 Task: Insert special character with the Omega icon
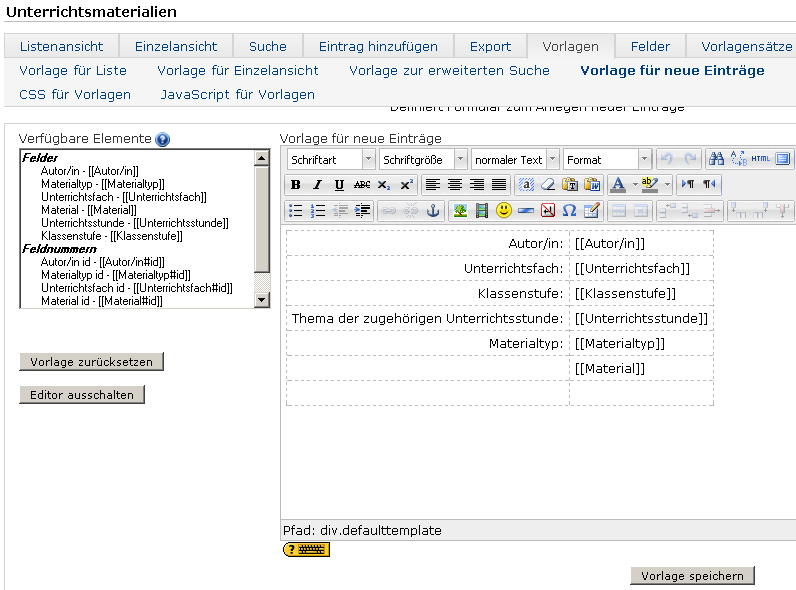[x=569, y=211]
